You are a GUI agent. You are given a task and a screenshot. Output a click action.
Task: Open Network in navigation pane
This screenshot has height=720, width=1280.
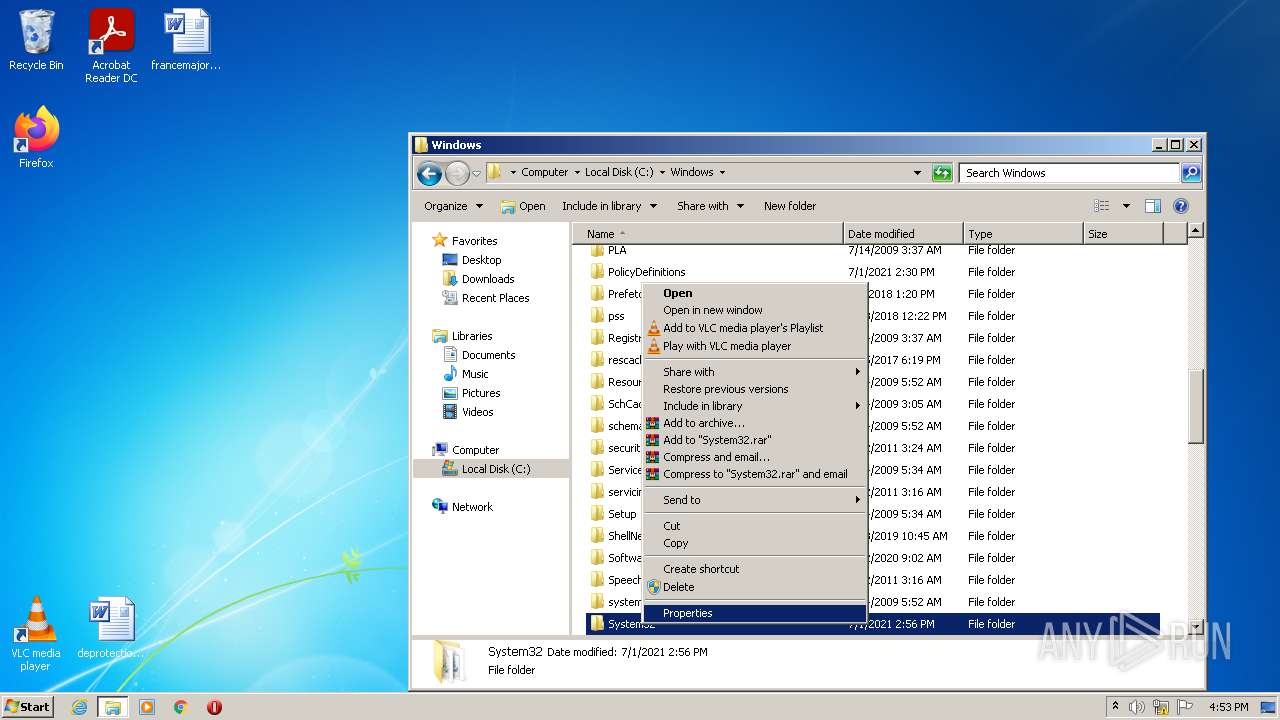462,507
